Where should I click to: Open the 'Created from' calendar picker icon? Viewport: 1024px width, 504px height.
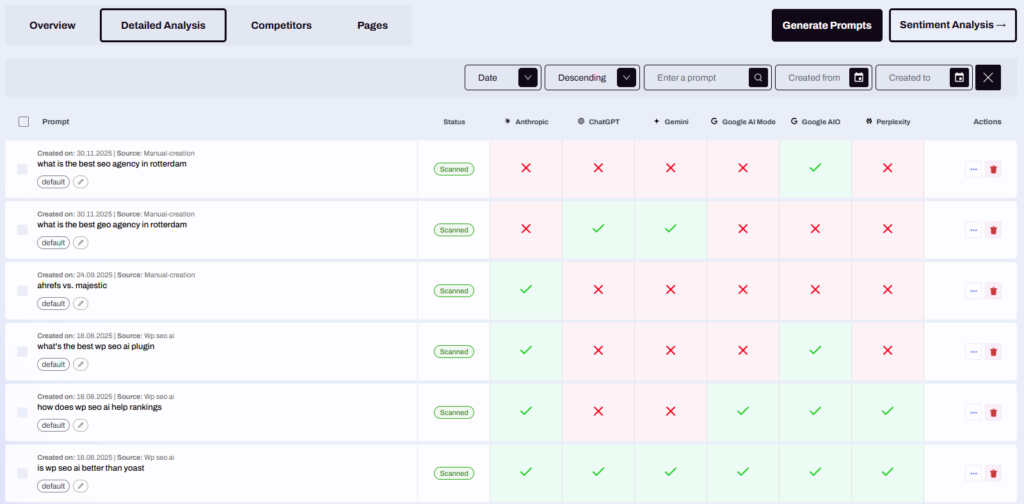pyautogui.click(x=857, y=78)
